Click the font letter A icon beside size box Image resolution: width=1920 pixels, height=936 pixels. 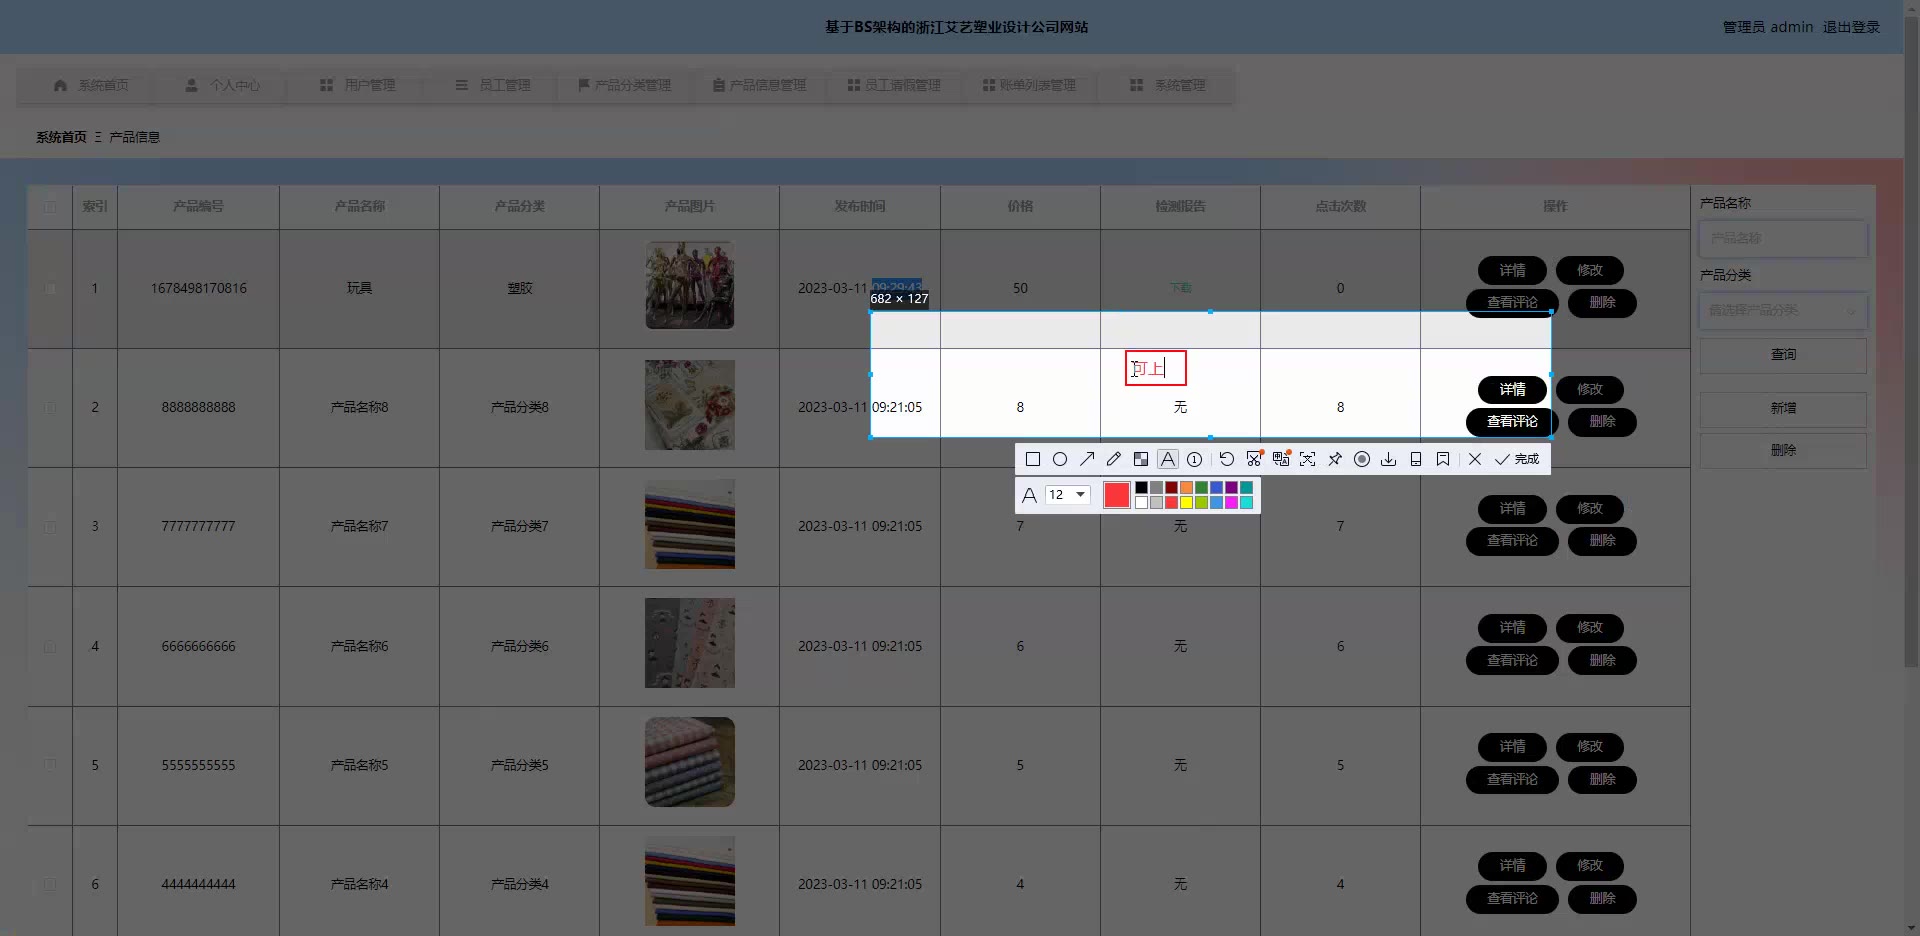[1029, 495]
